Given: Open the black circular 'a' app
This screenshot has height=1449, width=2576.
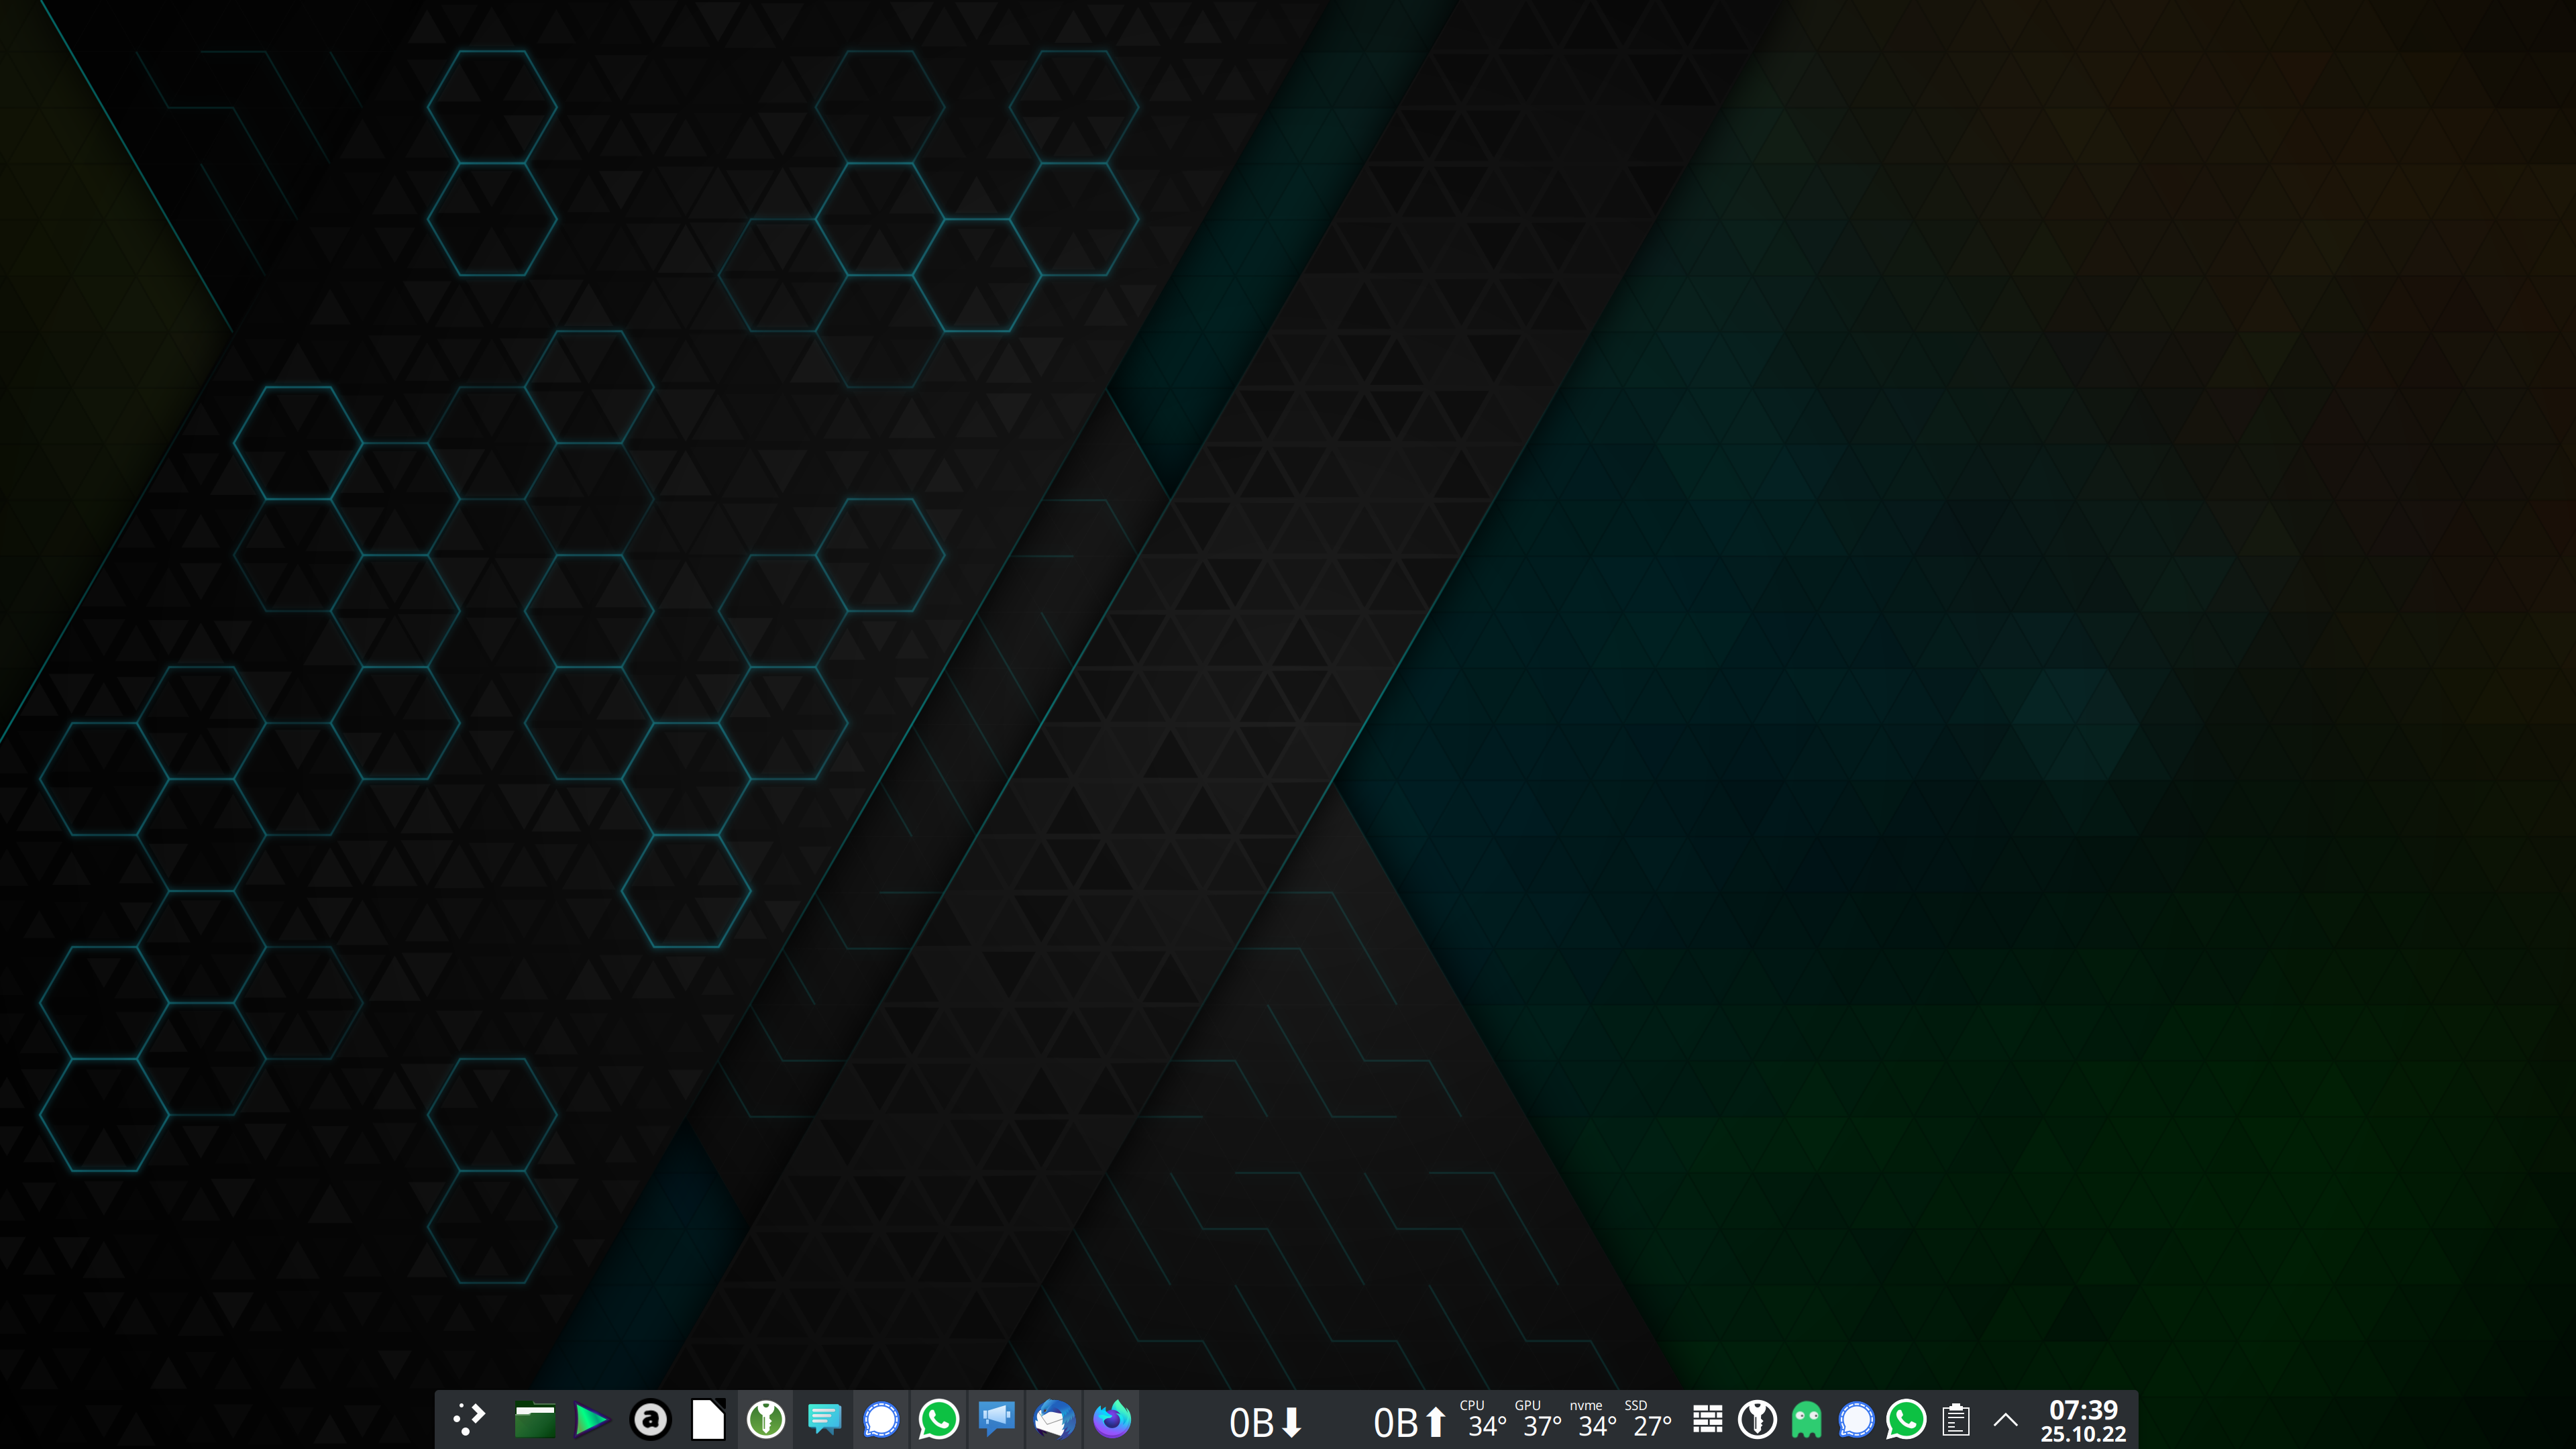Looking at the screenshot, I should [x=650, y=1420].
